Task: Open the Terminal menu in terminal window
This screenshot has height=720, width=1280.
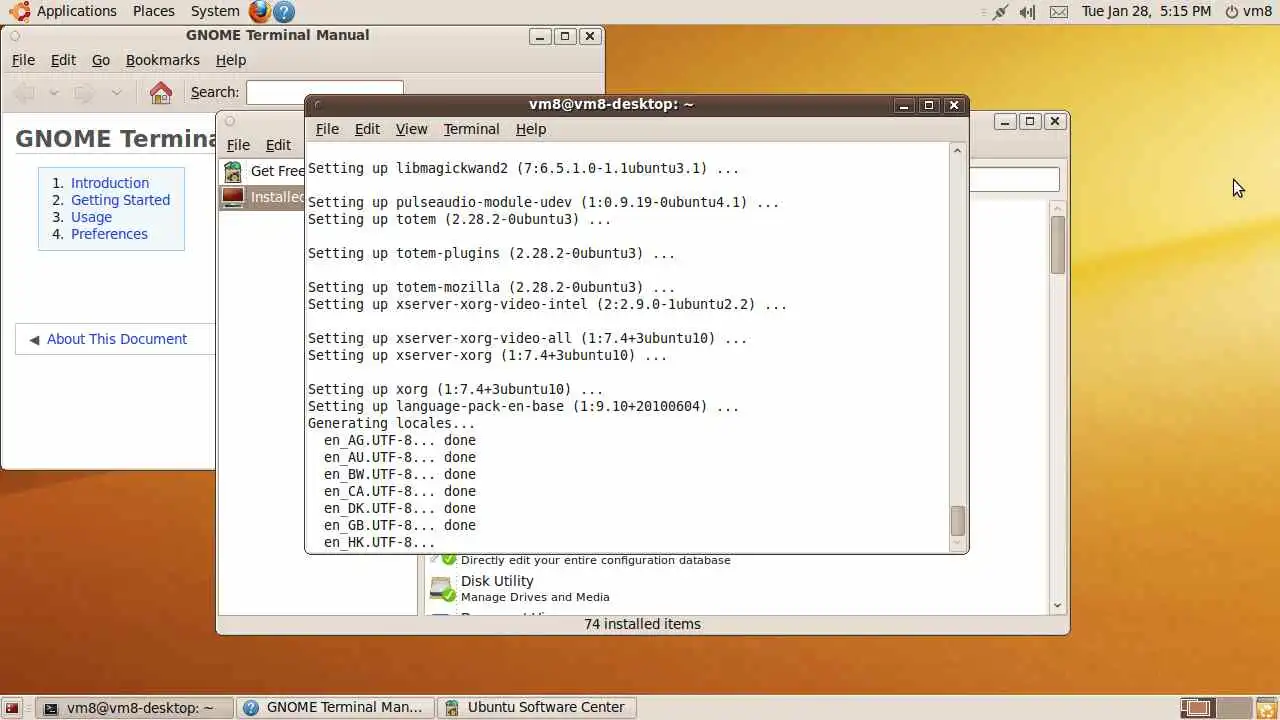Action: (471, 129)
